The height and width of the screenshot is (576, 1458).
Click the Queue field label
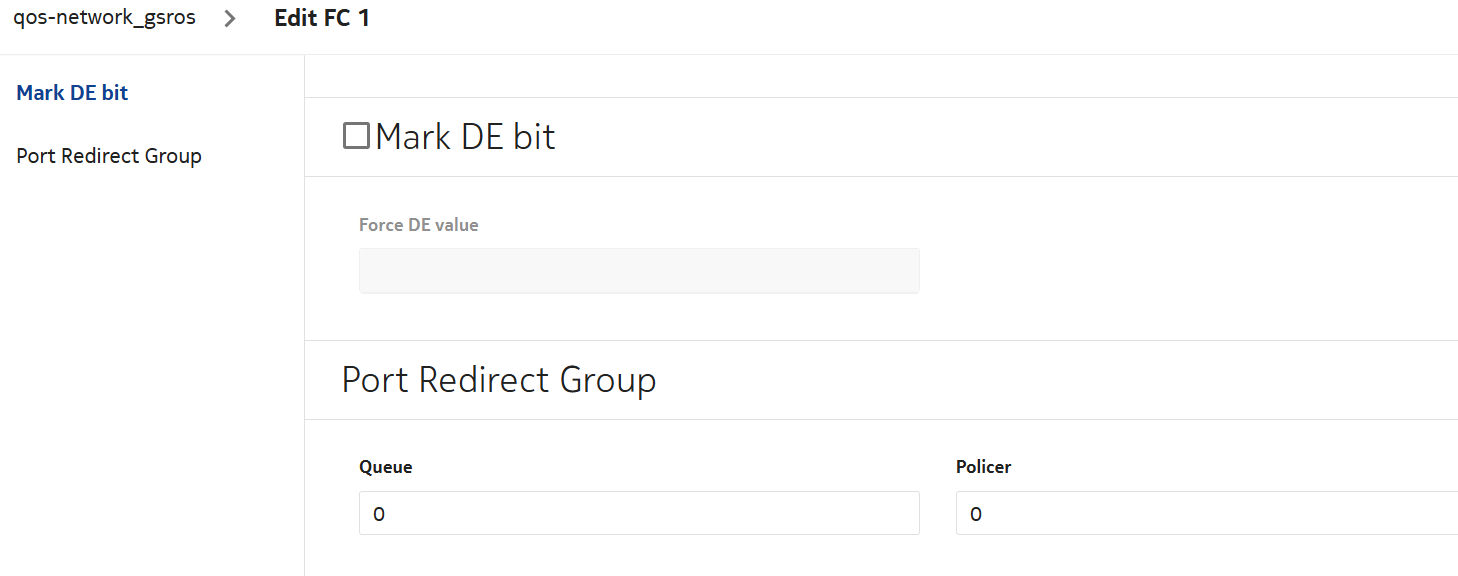tap(386, 467)
